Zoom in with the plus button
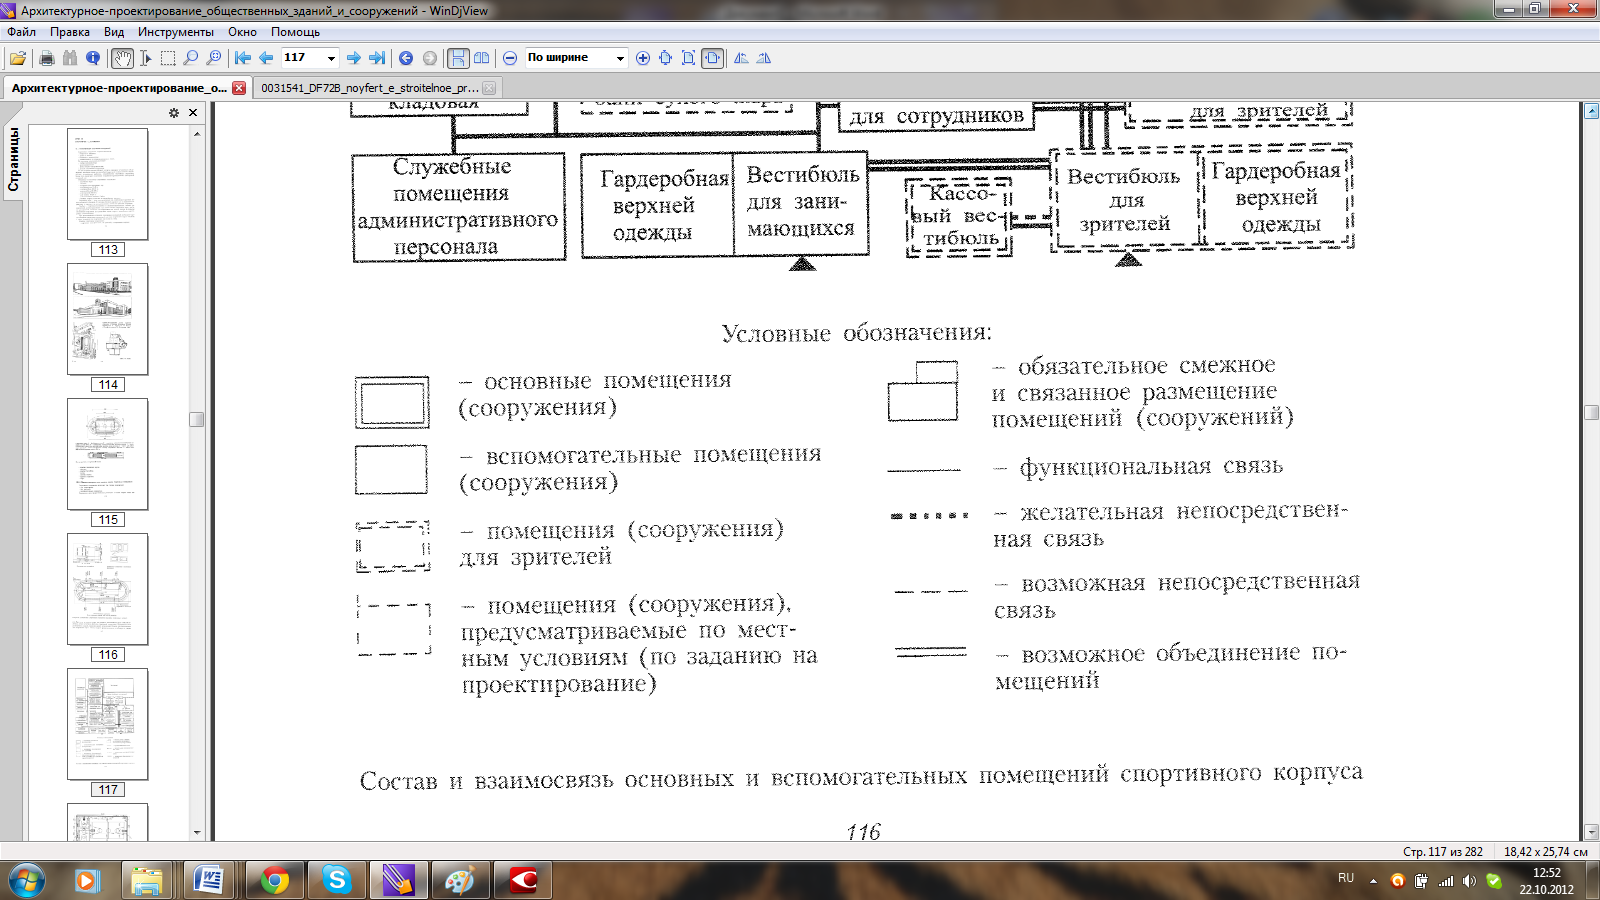The width and height of the screenshot is (1600, 900). pyautogui.click(x=643, y=58)
